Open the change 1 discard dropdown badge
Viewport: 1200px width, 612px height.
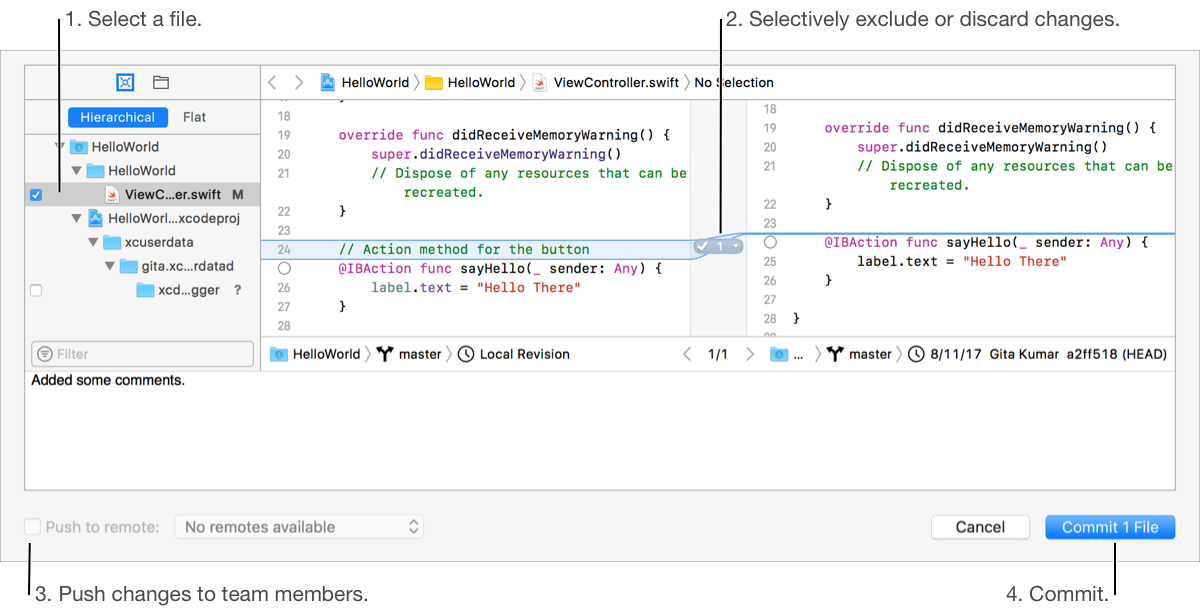coord(720,246)
